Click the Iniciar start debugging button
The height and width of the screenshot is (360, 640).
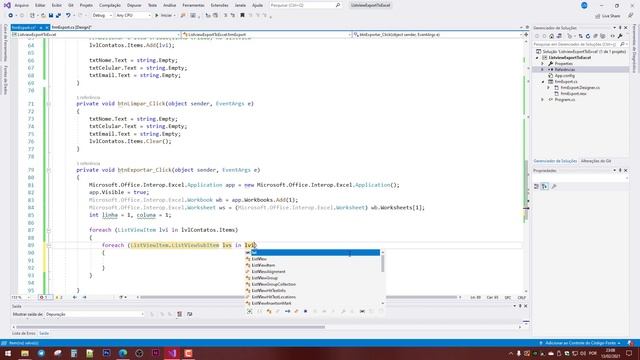click(x=165, y=16)
